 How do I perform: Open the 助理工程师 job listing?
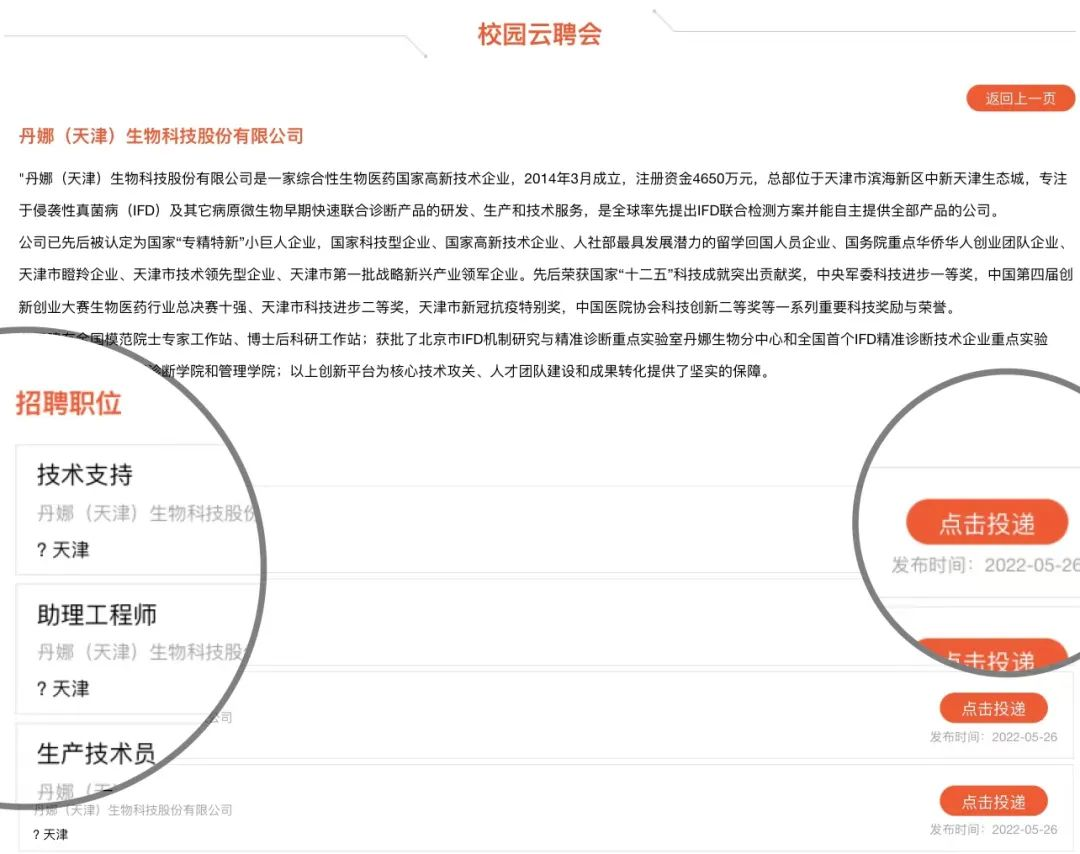coord(97,614)
